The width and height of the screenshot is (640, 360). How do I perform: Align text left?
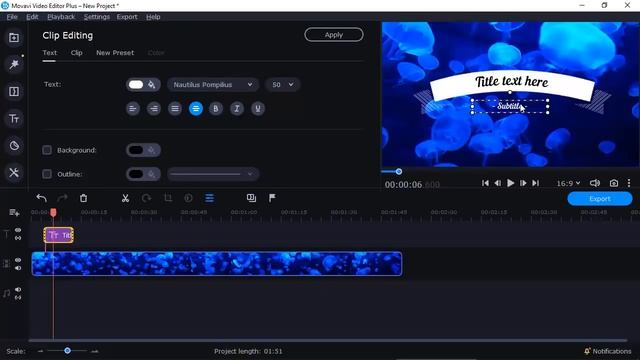click(133, 109)
